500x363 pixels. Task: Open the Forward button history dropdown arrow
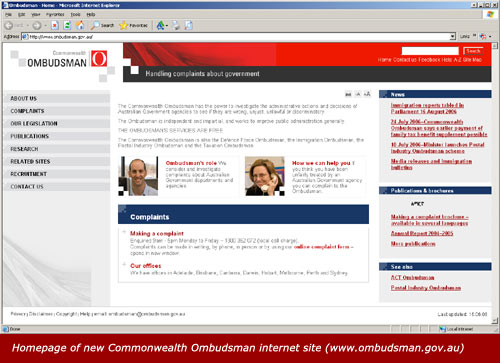[45, 25]
